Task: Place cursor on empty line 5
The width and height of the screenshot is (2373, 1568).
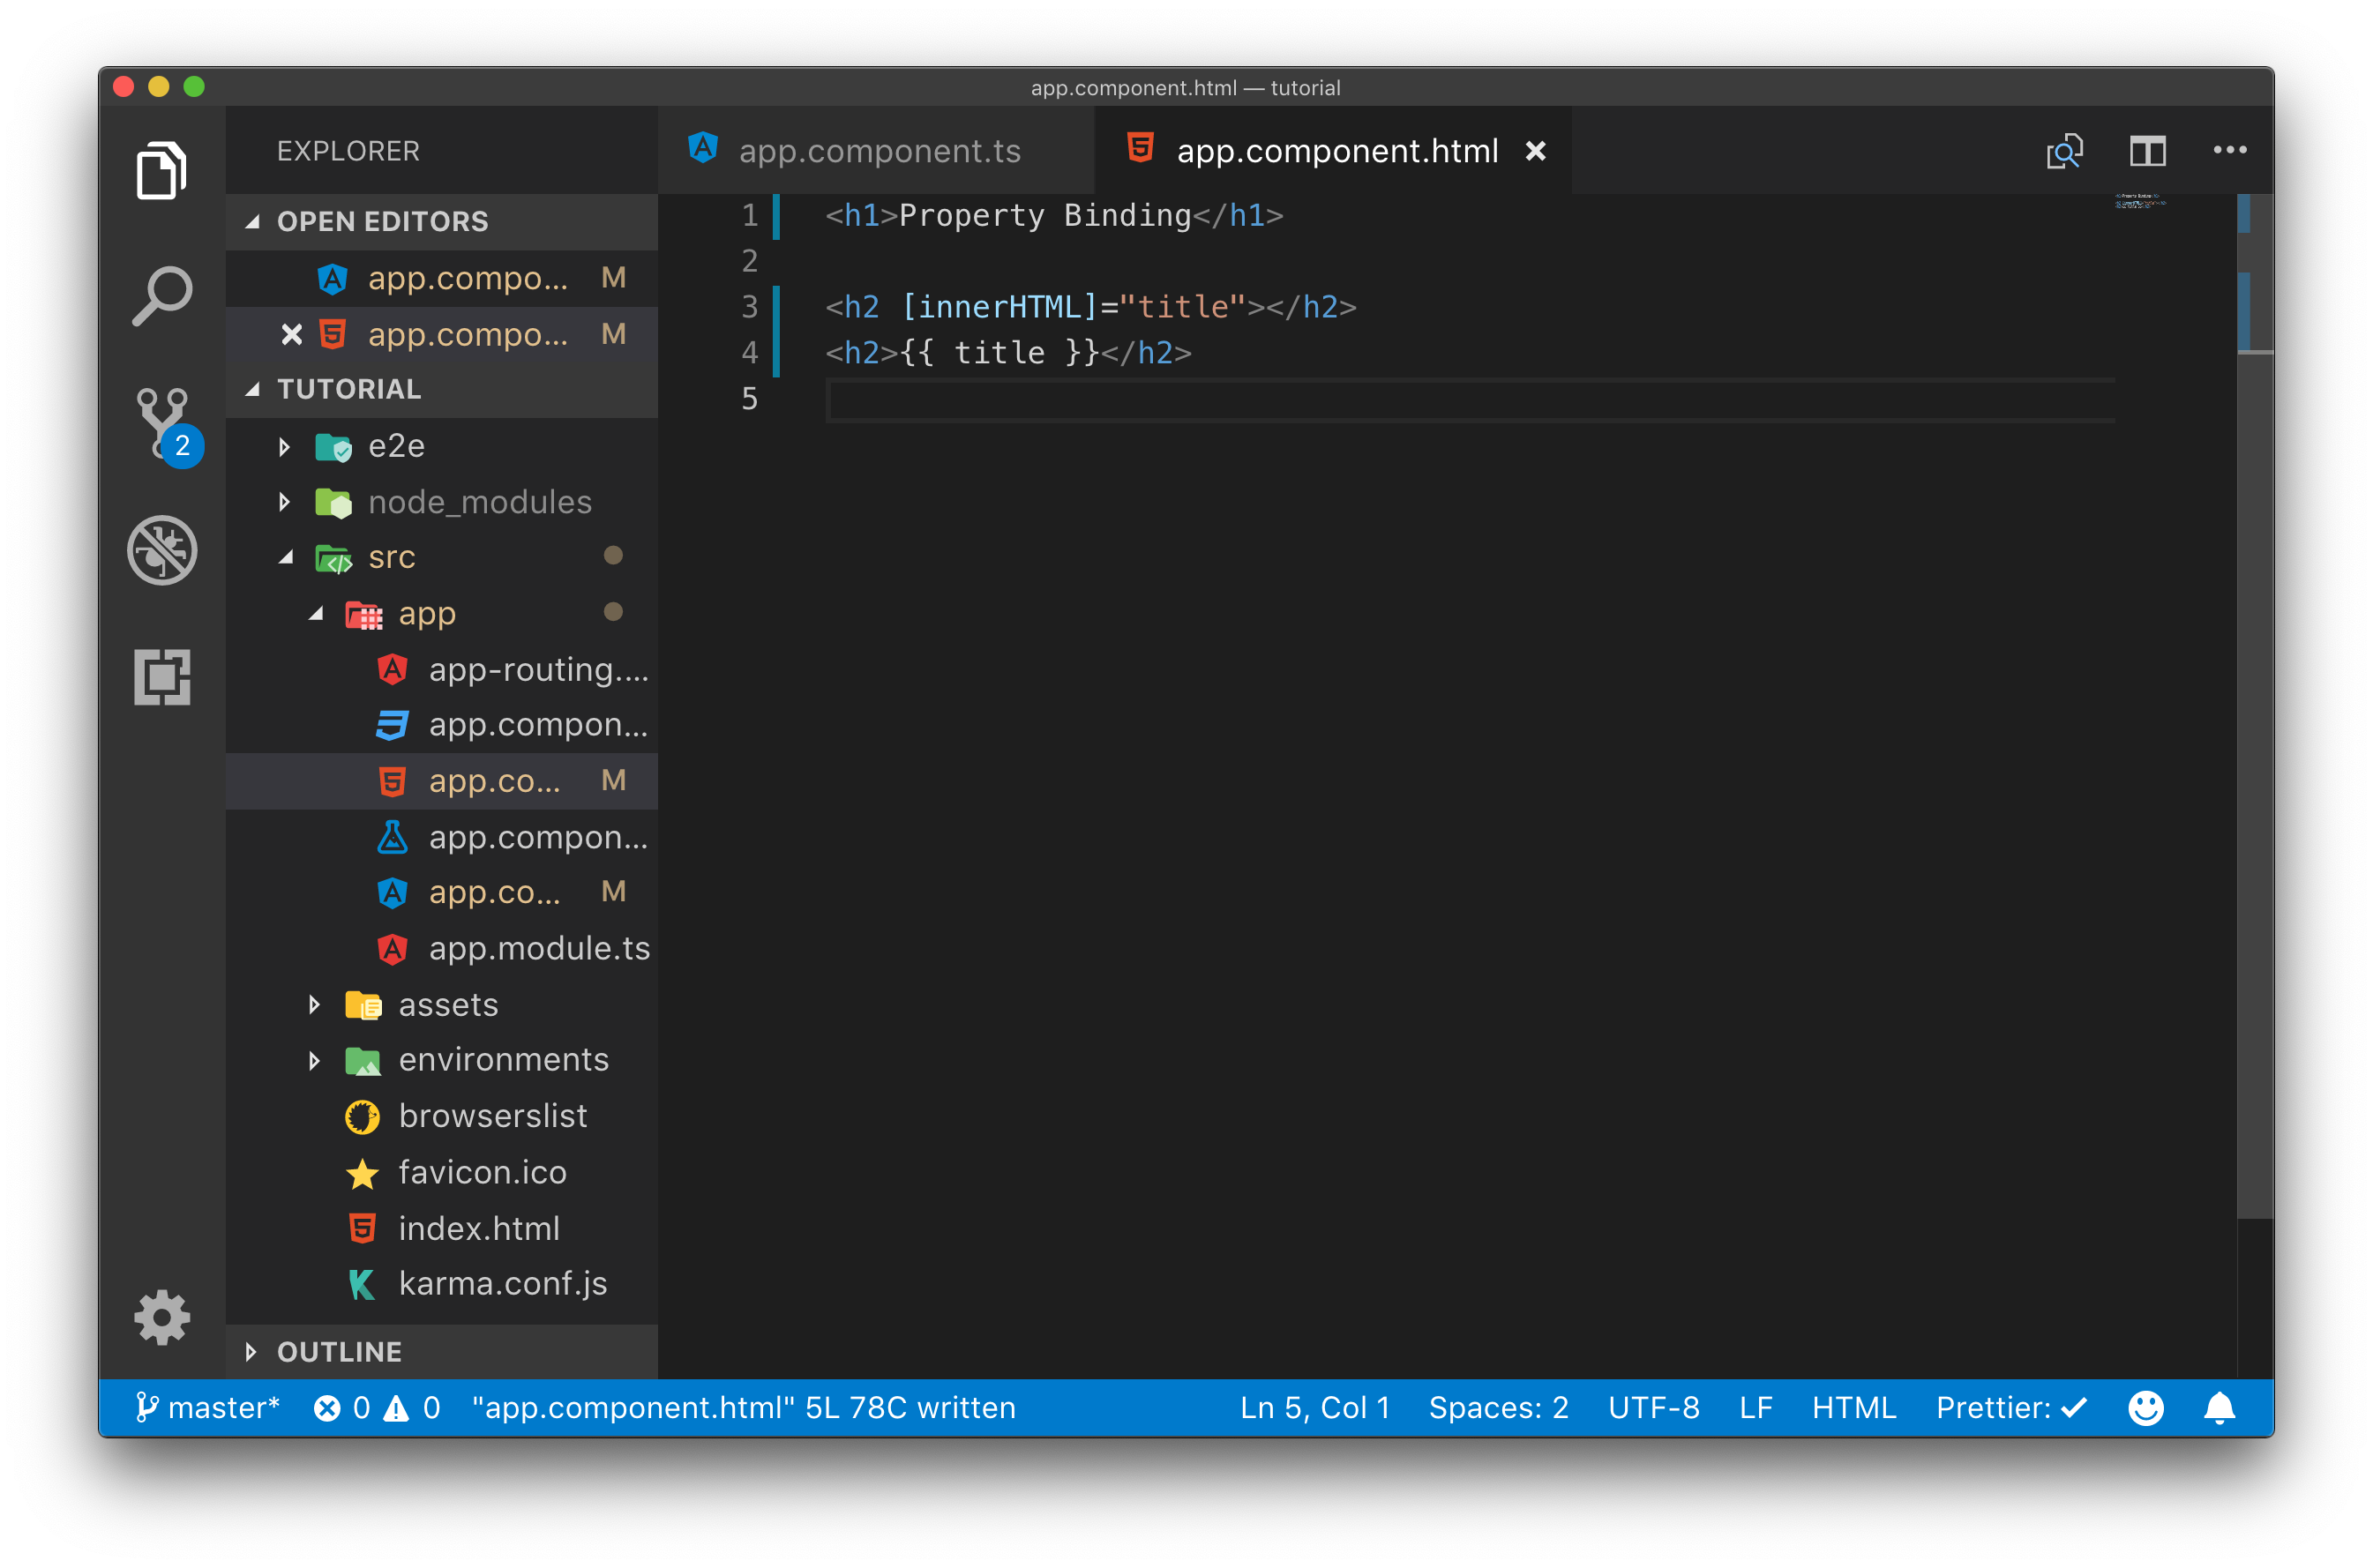Action: click(1470, 401)
